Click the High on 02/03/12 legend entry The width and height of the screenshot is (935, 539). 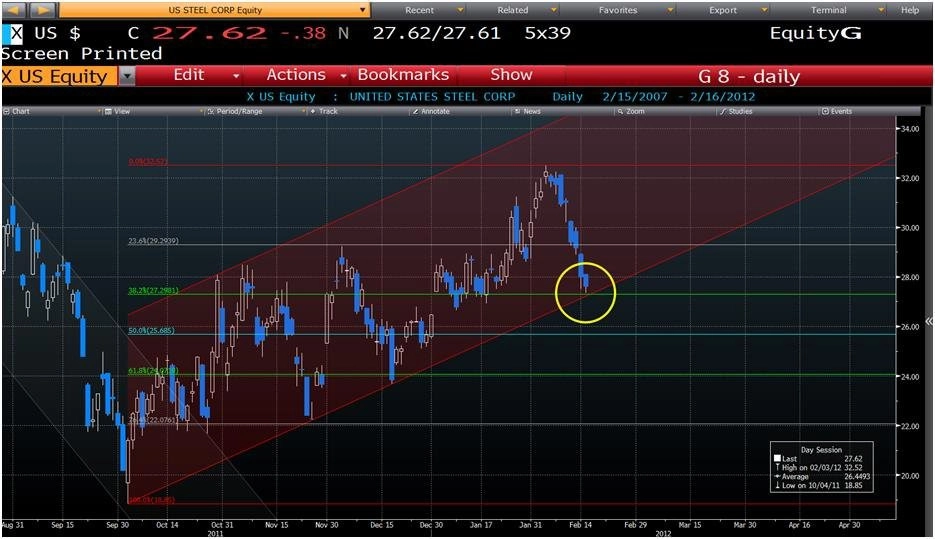(x=818, y=467)
